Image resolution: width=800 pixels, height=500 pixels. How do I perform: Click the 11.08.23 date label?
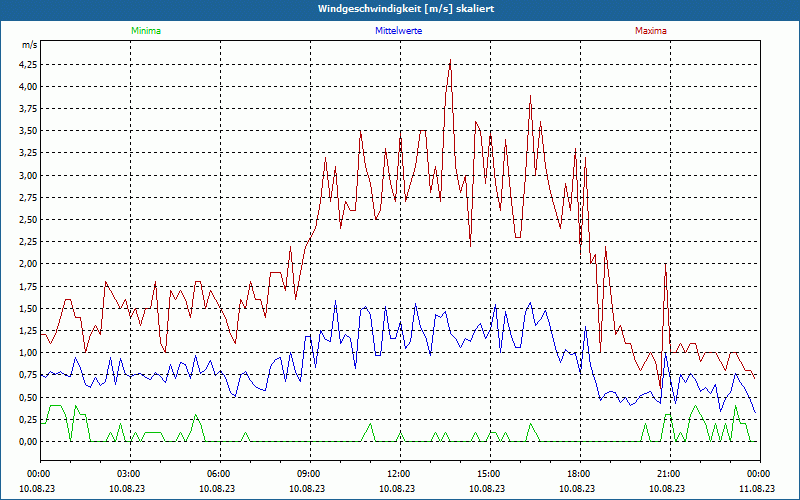coord(757,488)
